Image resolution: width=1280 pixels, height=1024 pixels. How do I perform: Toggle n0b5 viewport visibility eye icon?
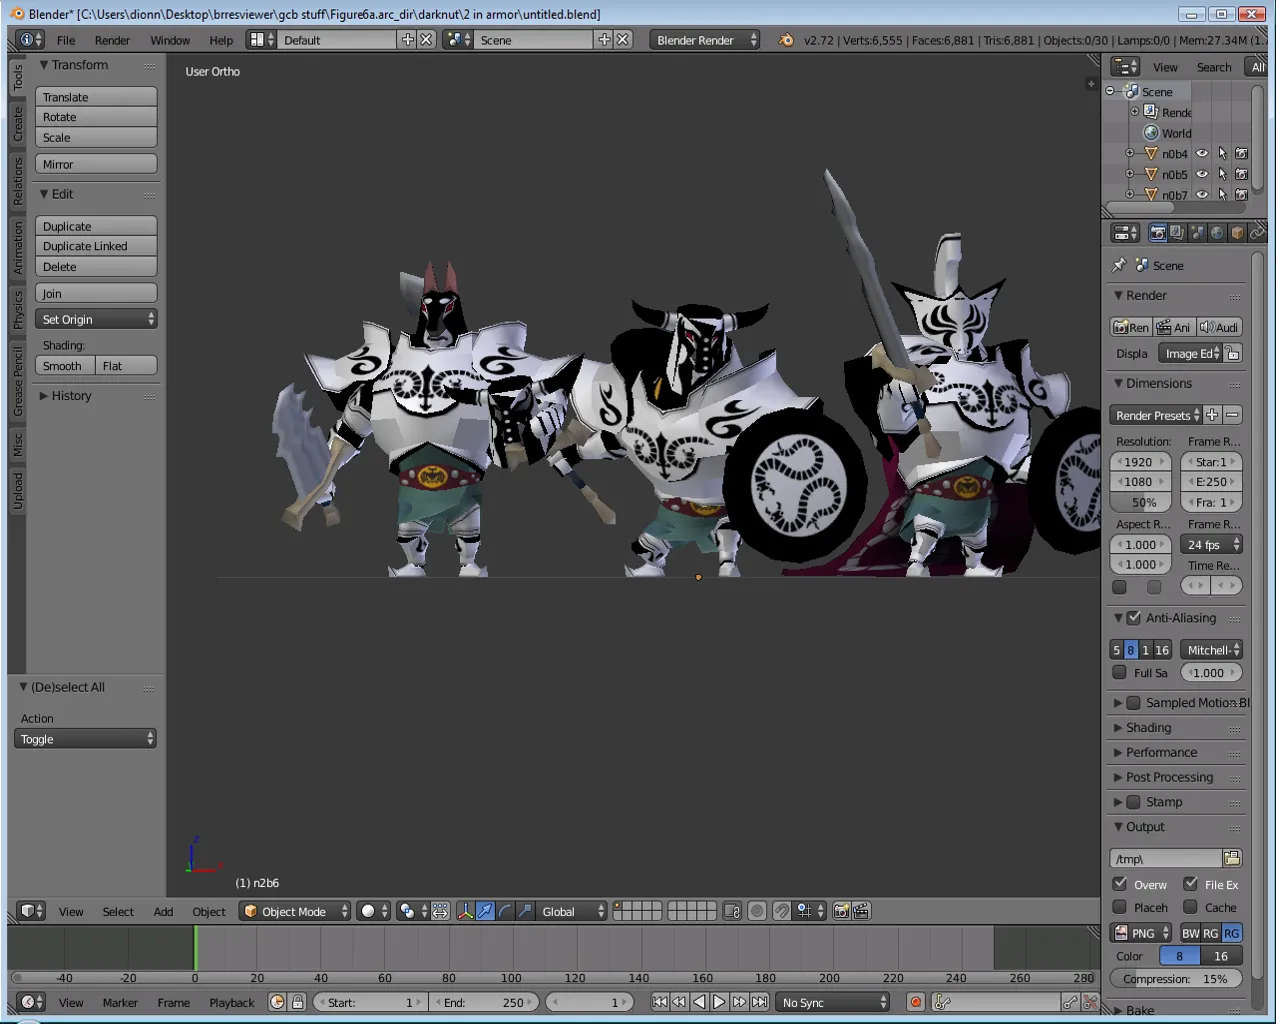[1202, 174]
